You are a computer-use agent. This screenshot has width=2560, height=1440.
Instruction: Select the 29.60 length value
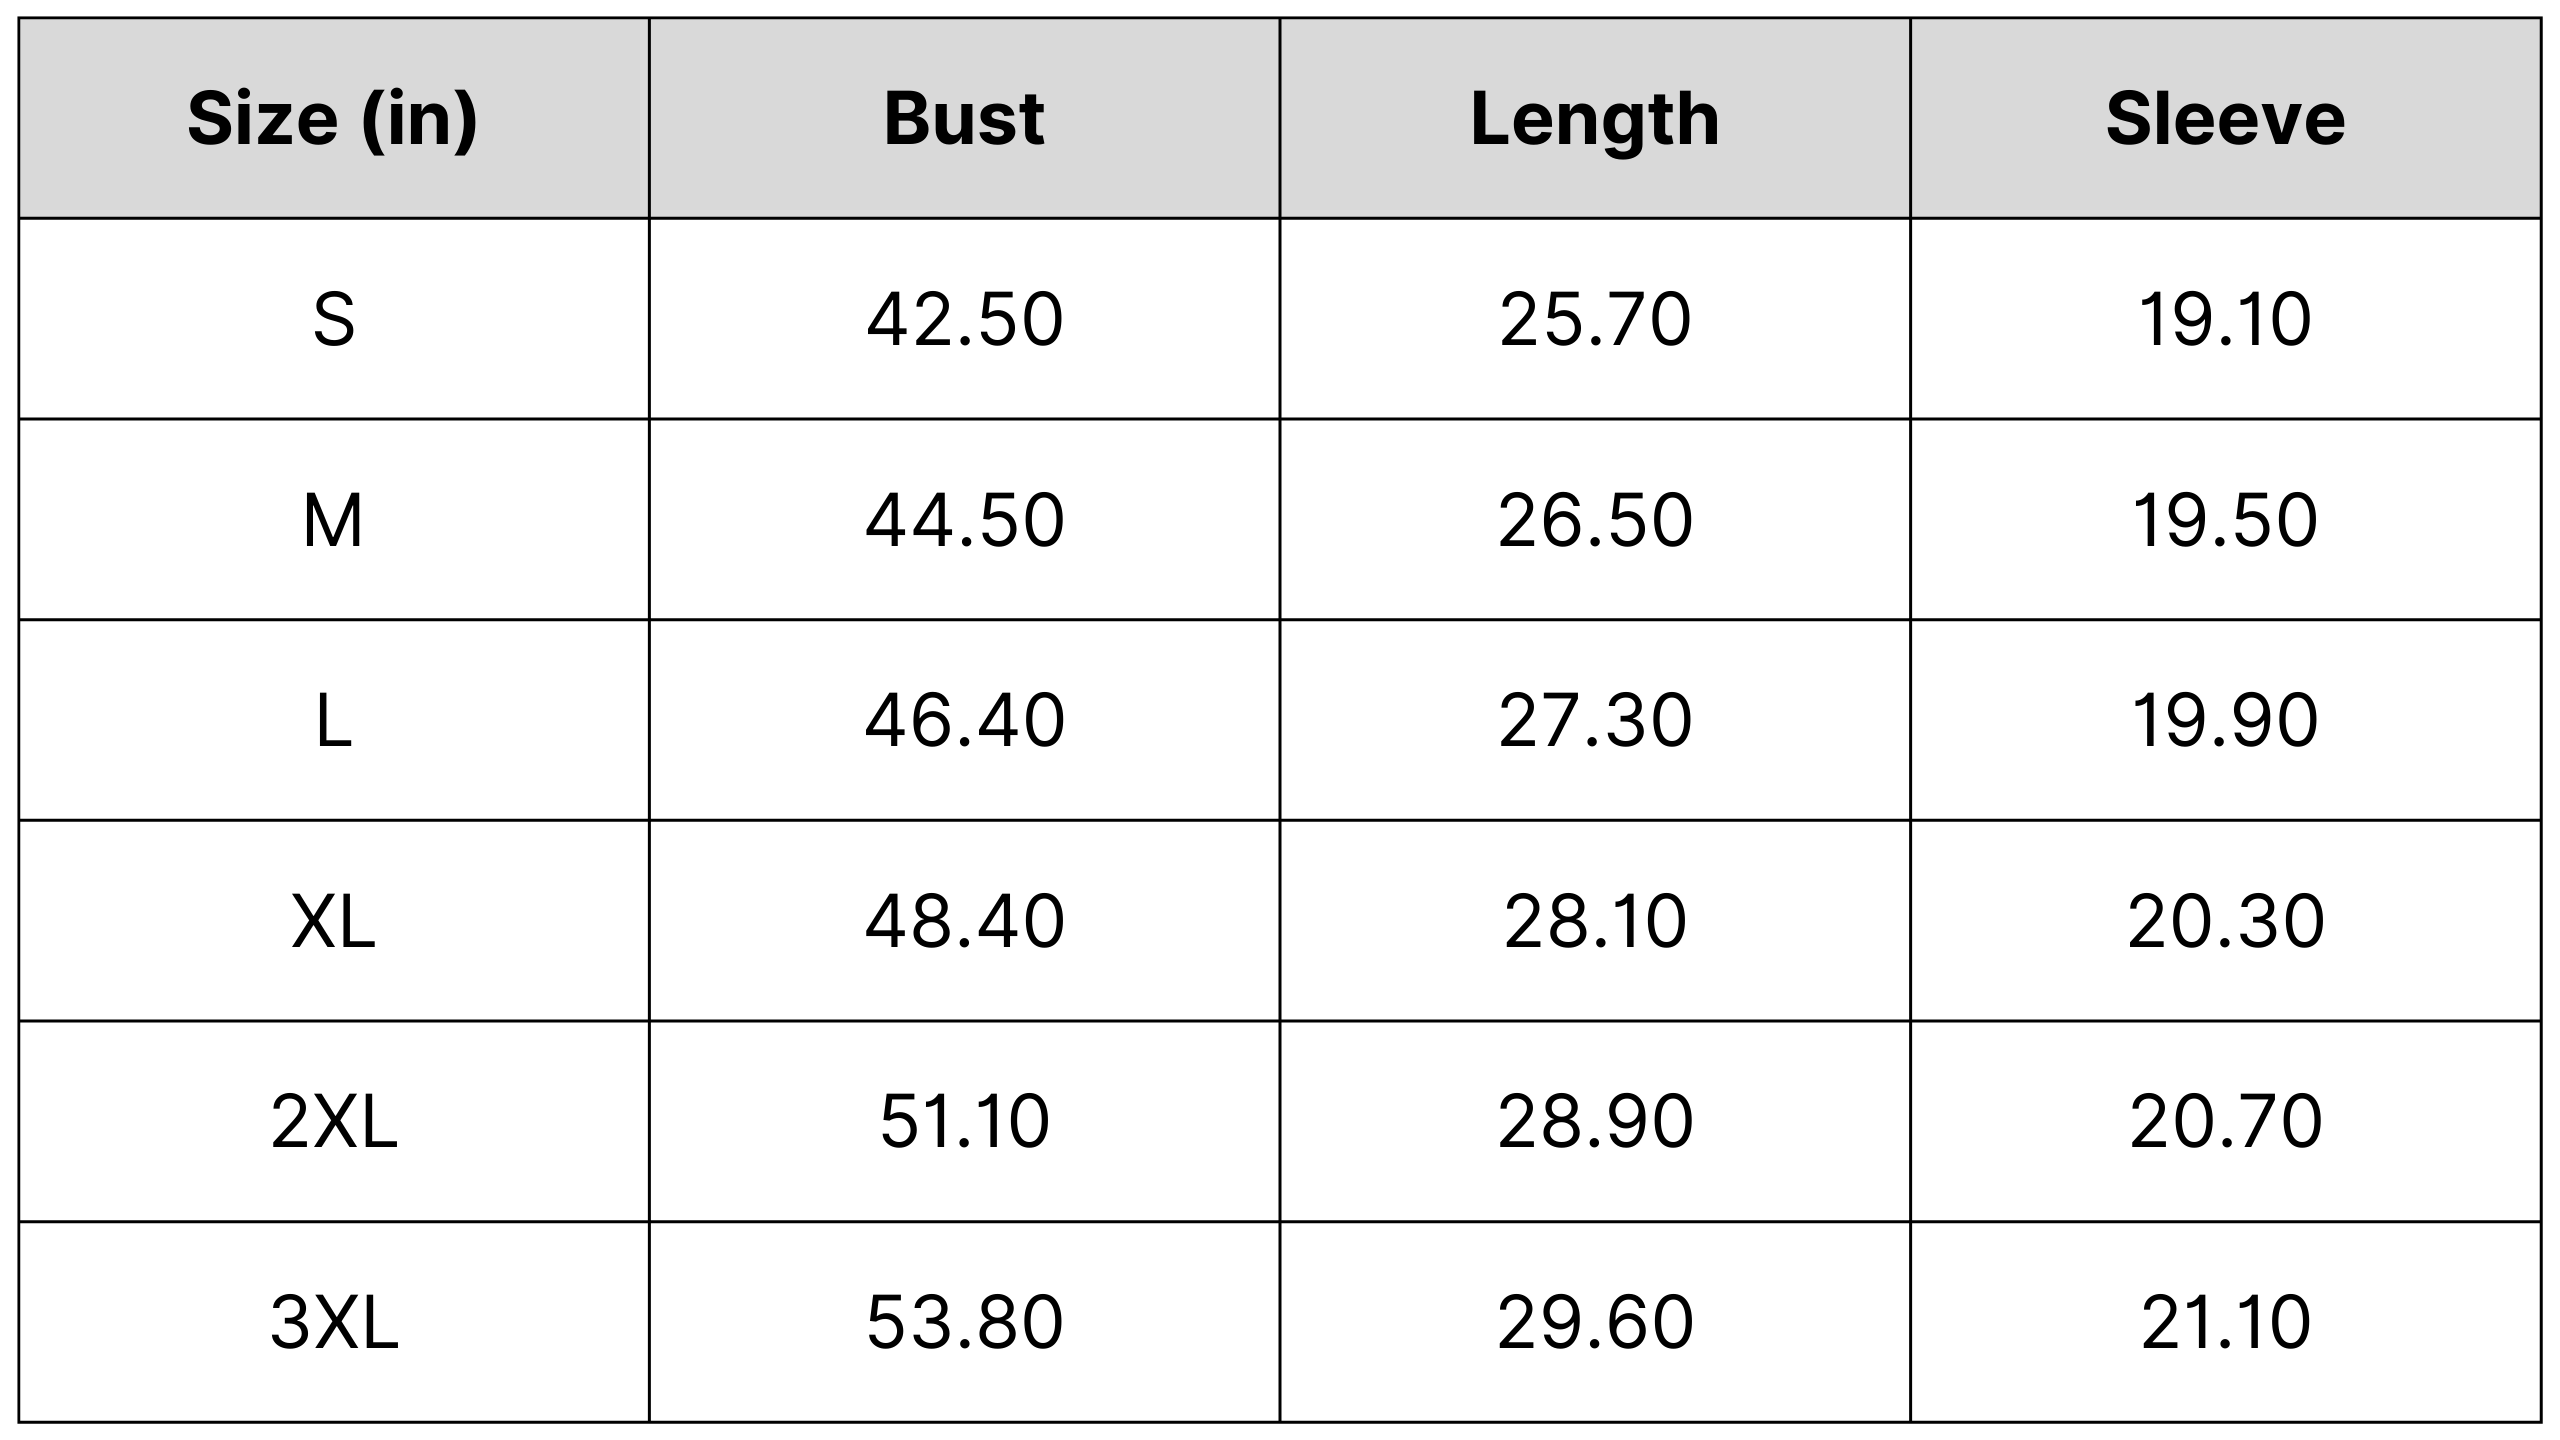[1594, 1322]
